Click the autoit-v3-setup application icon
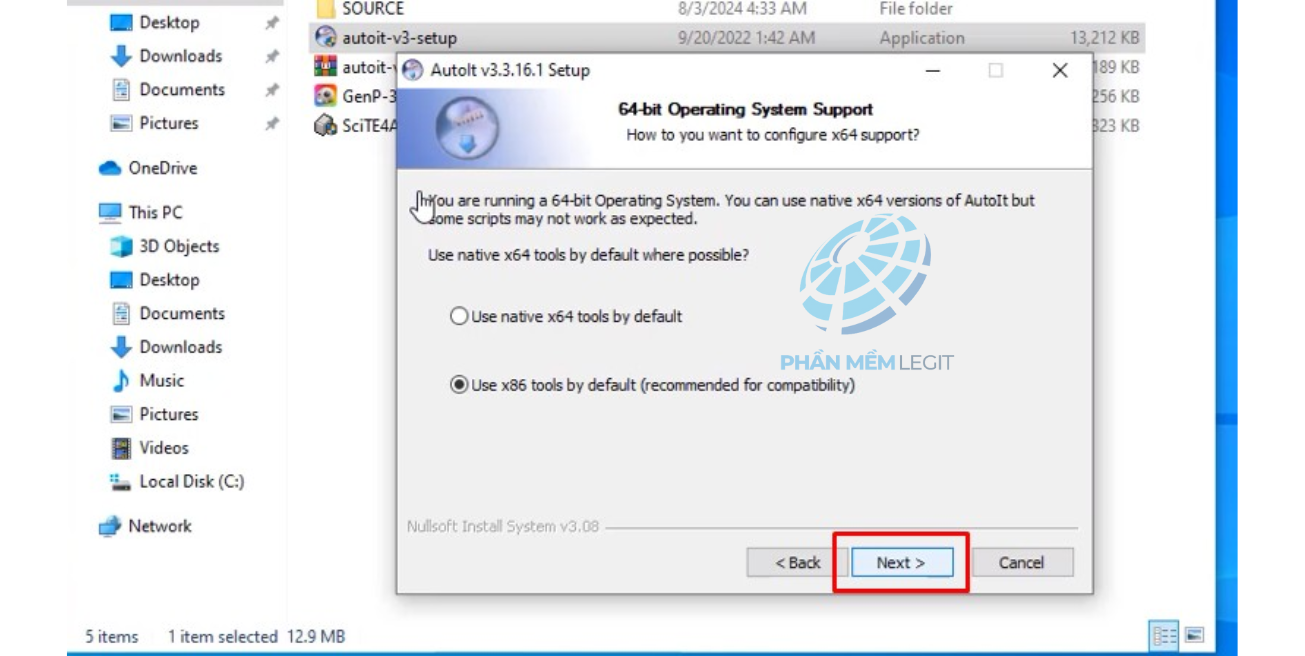Screen dimensions: 1305x656 tap(325, 38)
